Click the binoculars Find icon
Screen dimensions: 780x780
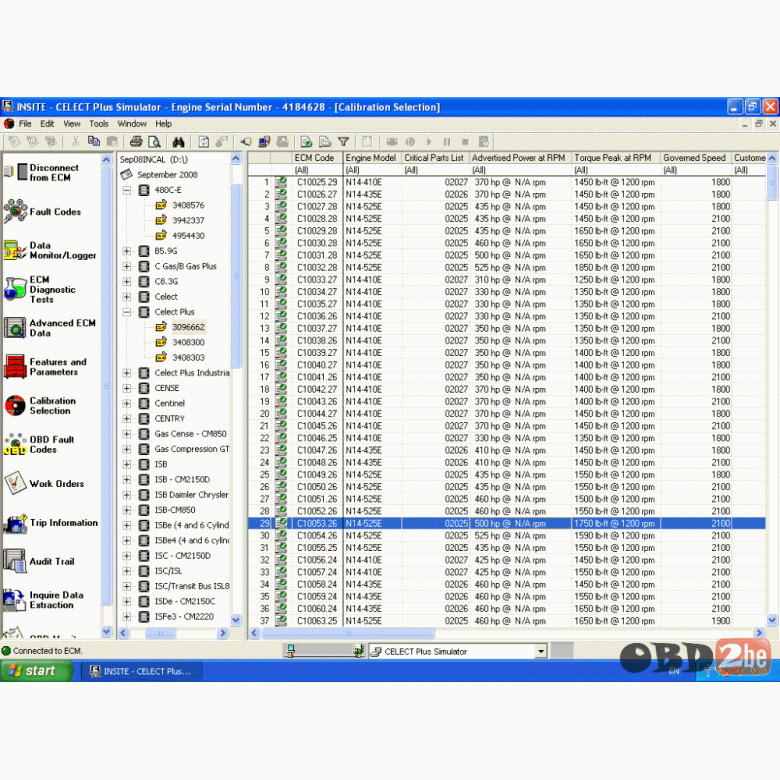[x=178, y=142]
